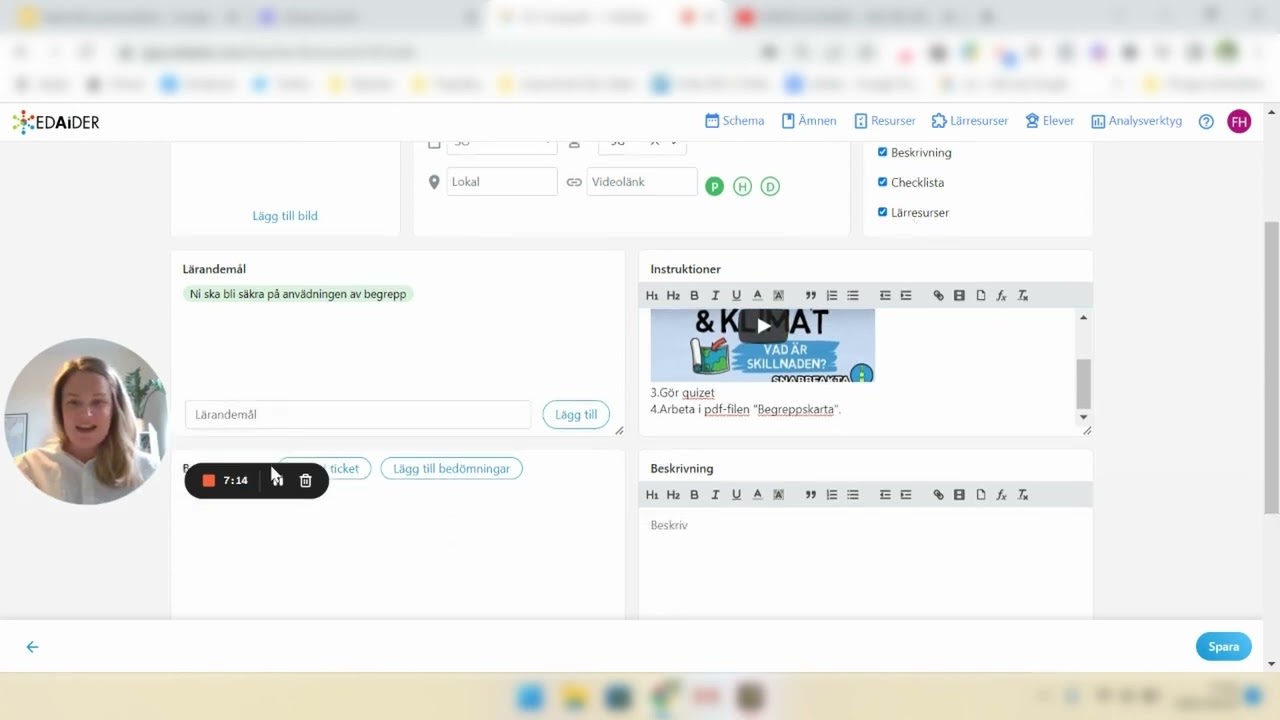This screenshot has height=720, width=1280.
Task: Click Lägg till bedömningar button
Action: coord(452,468)
